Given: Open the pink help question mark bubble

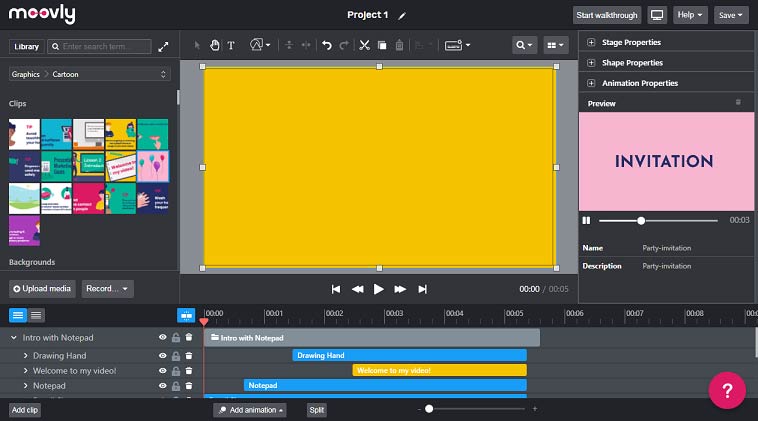Looking at the screenshot, I should (x=727, y=390).
